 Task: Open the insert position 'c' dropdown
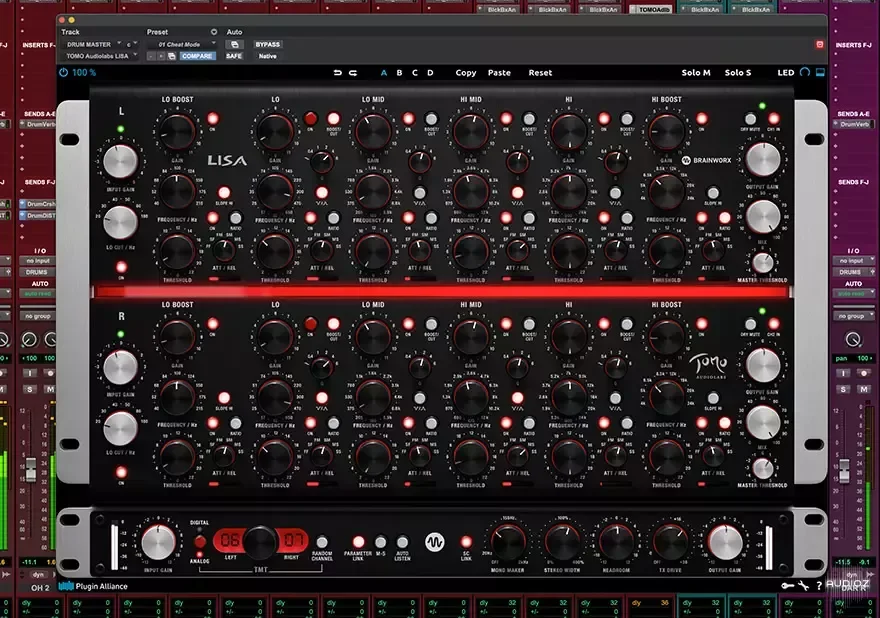click(x=131, y=44)
